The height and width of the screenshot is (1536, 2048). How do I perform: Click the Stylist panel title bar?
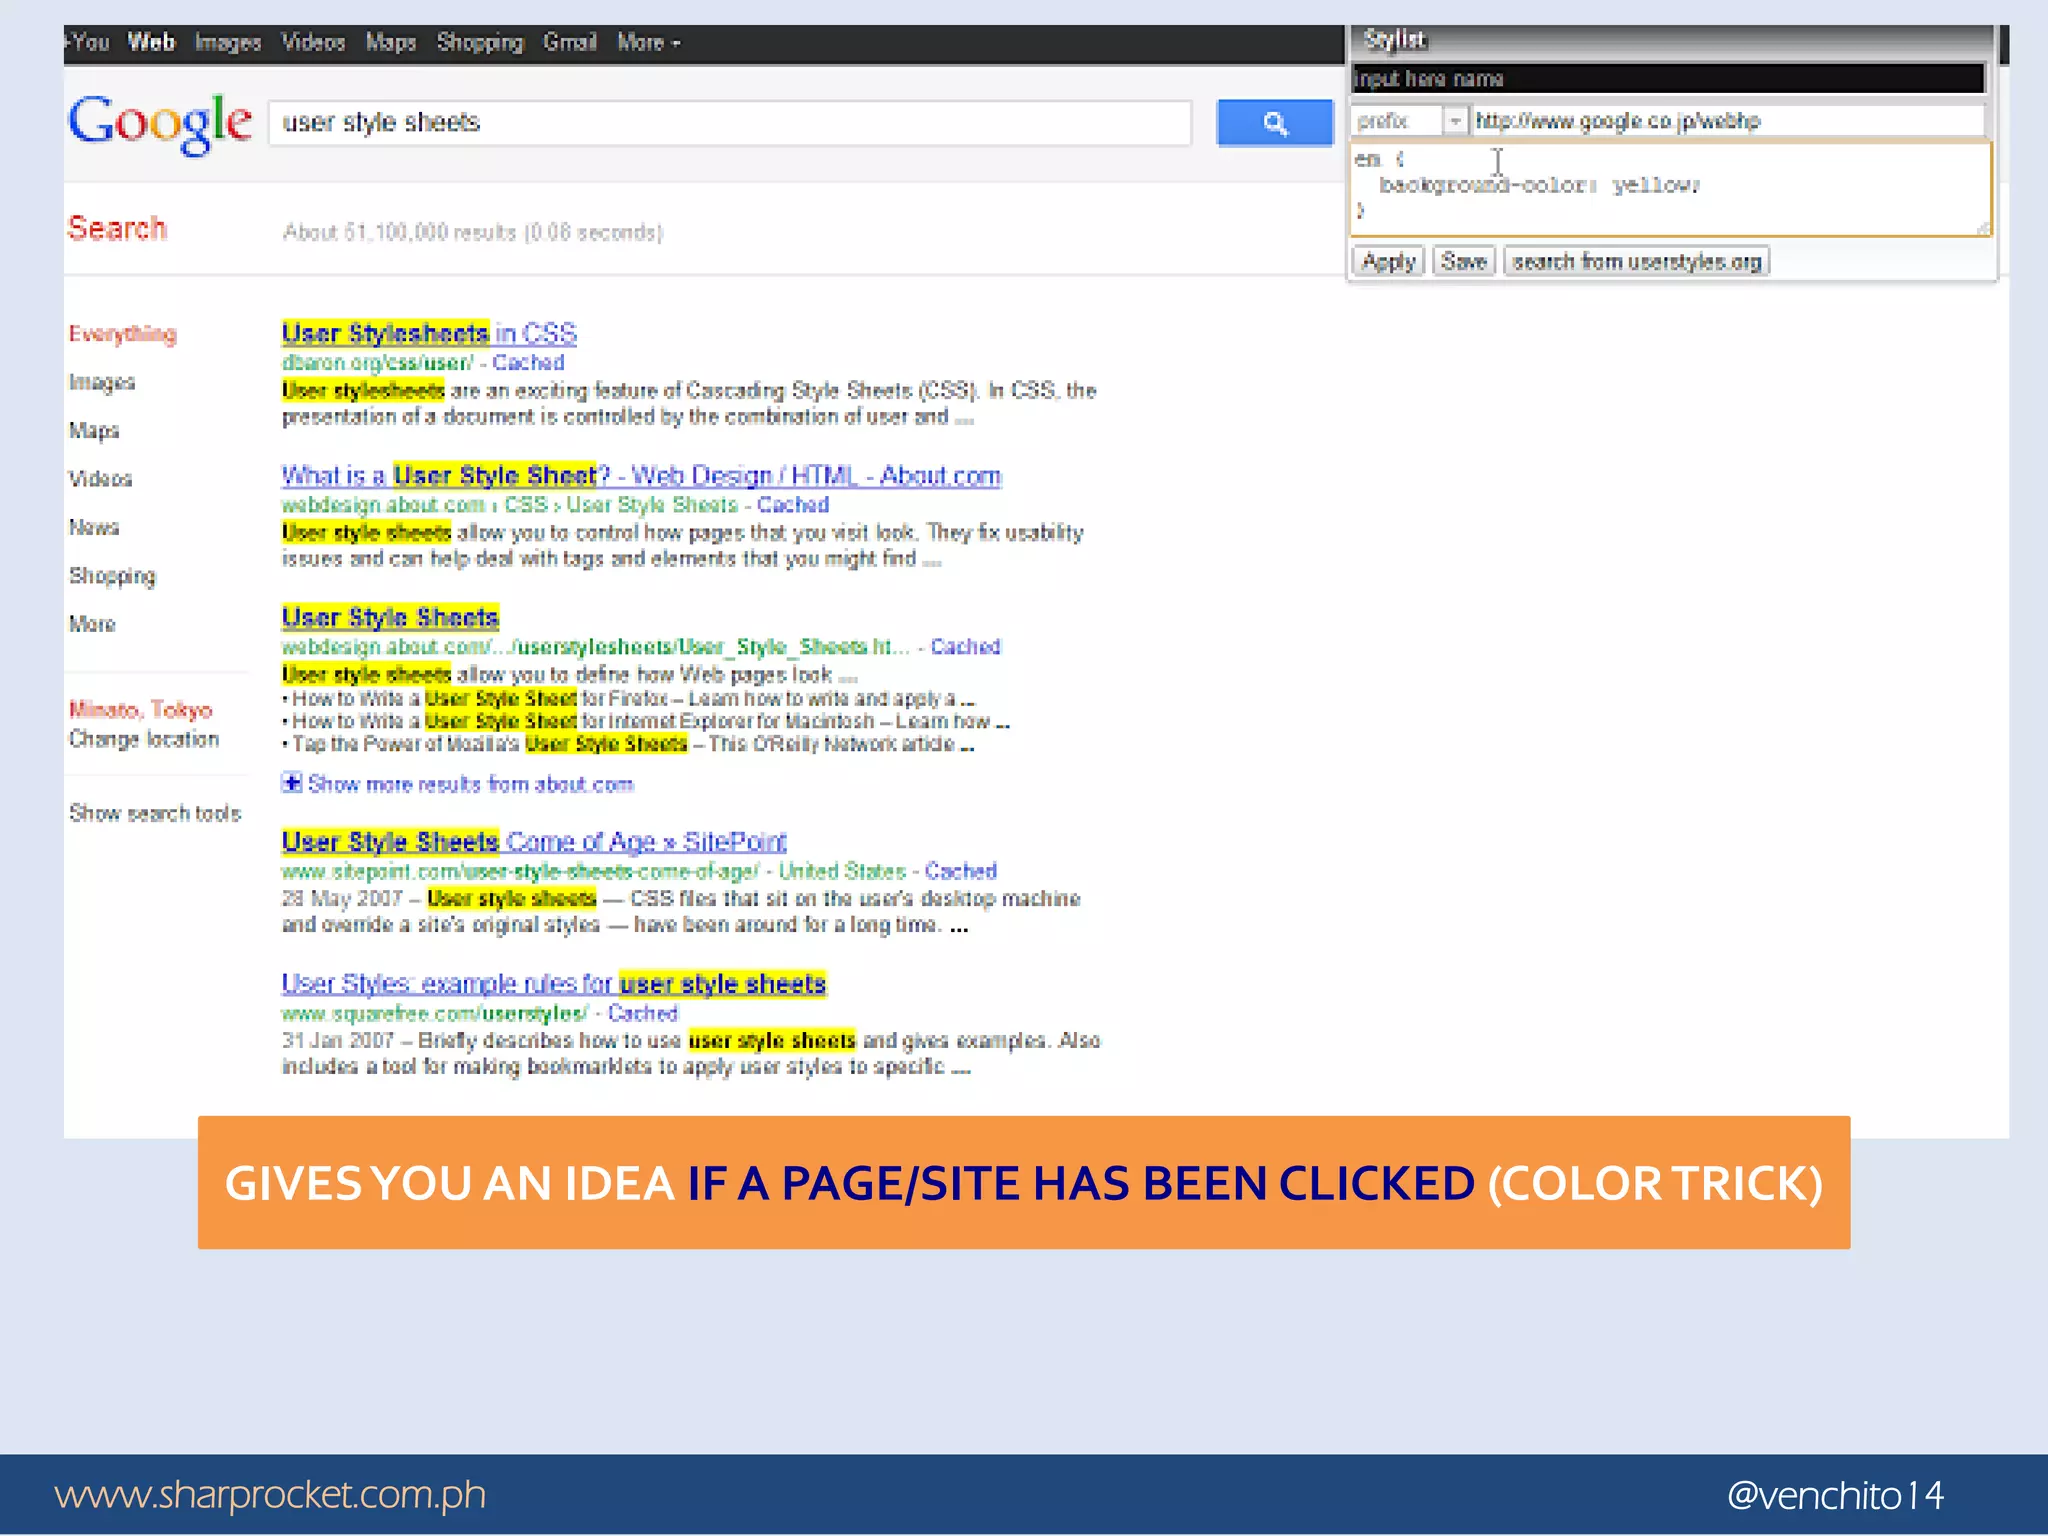(1670, 41)
